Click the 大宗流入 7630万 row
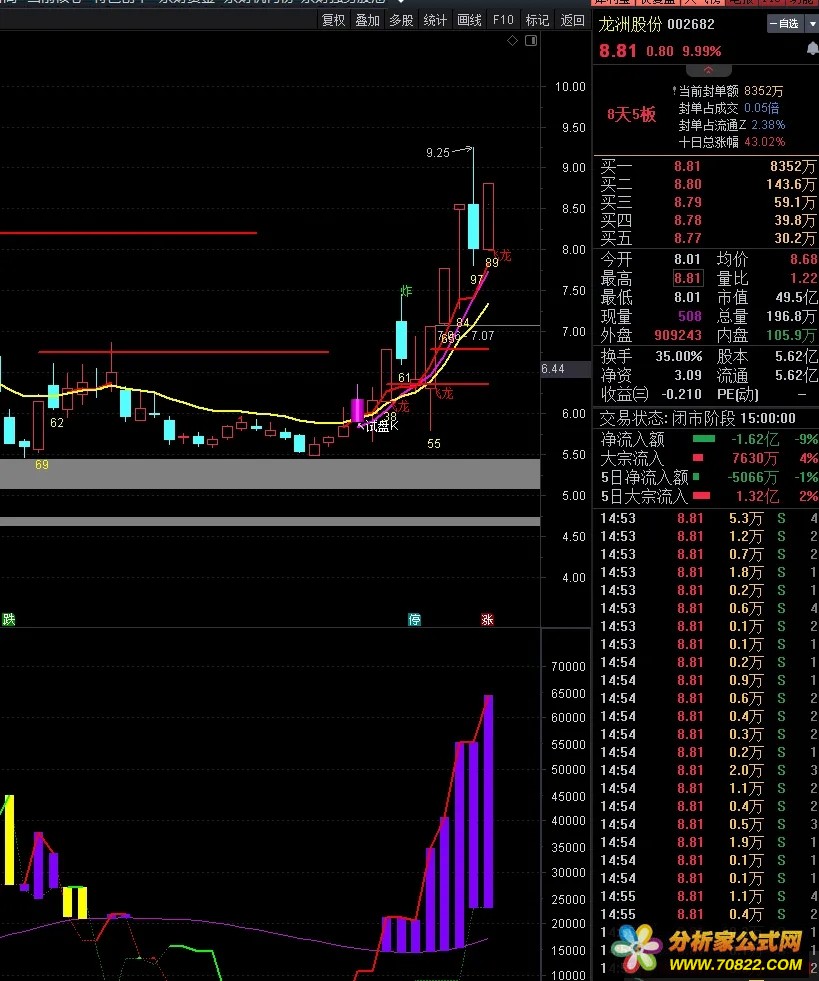Image resolution: width=819 pixels, height=981 pixels. click(708, 459)
